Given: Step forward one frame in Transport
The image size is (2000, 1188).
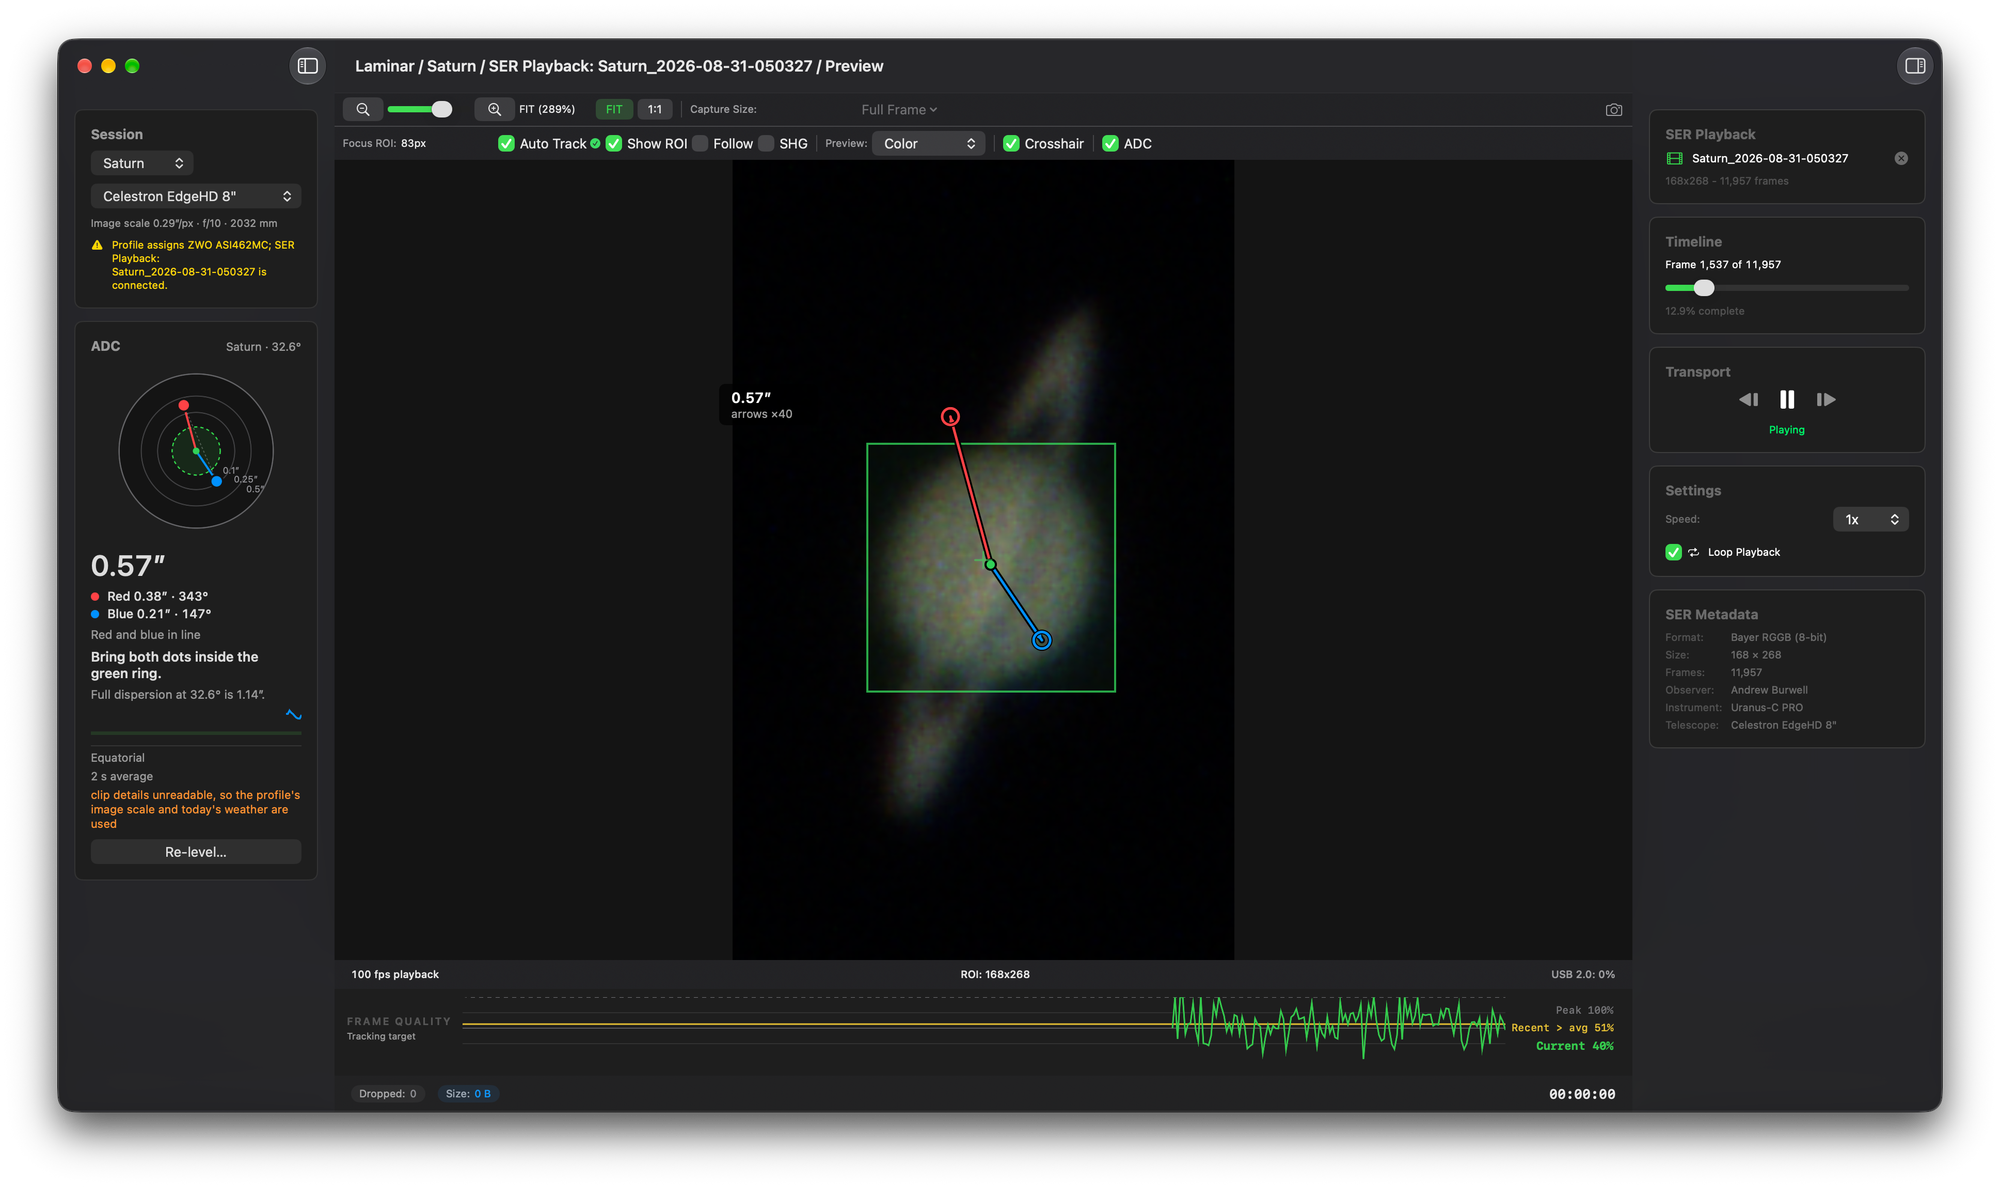Looking at the screenshot, I should 1826,399.
